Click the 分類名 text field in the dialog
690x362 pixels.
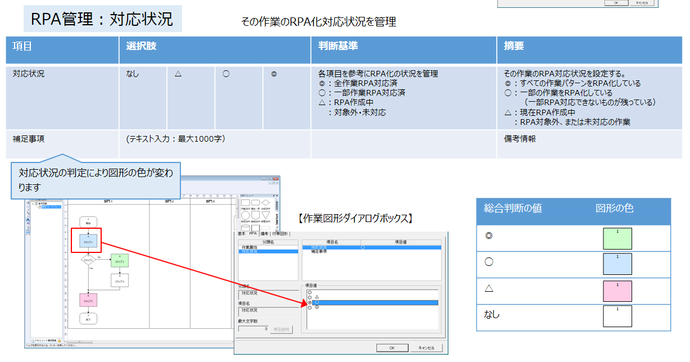268,294
